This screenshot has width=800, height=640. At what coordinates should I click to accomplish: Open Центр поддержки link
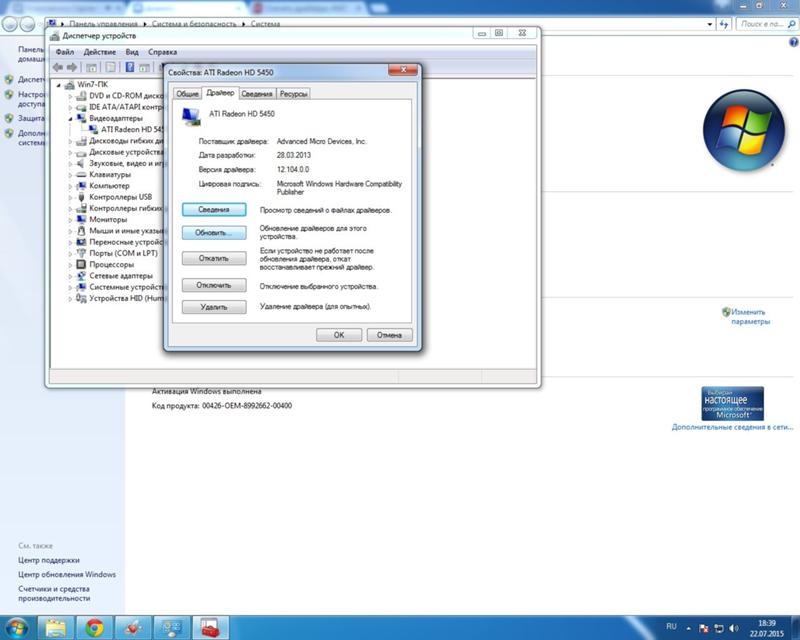(49, 560)
